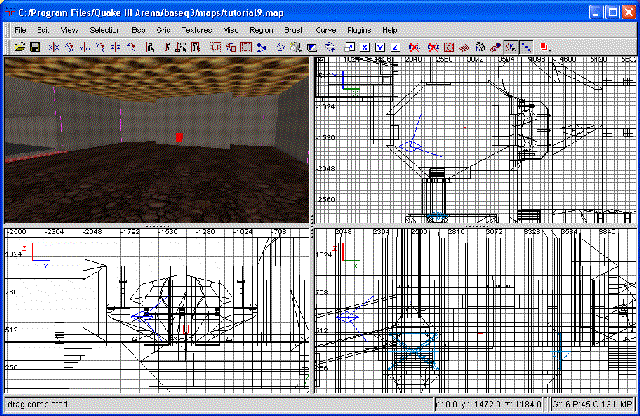This screenshot has height=416, width=640.
Task: Open the Textures menu
Action: (197, 30)
